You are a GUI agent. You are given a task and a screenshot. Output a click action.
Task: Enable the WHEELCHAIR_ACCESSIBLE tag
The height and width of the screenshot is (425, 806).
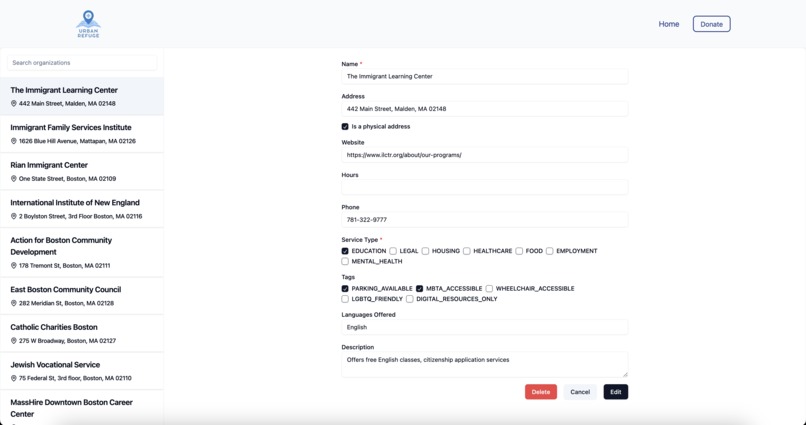tap(489, 289)
